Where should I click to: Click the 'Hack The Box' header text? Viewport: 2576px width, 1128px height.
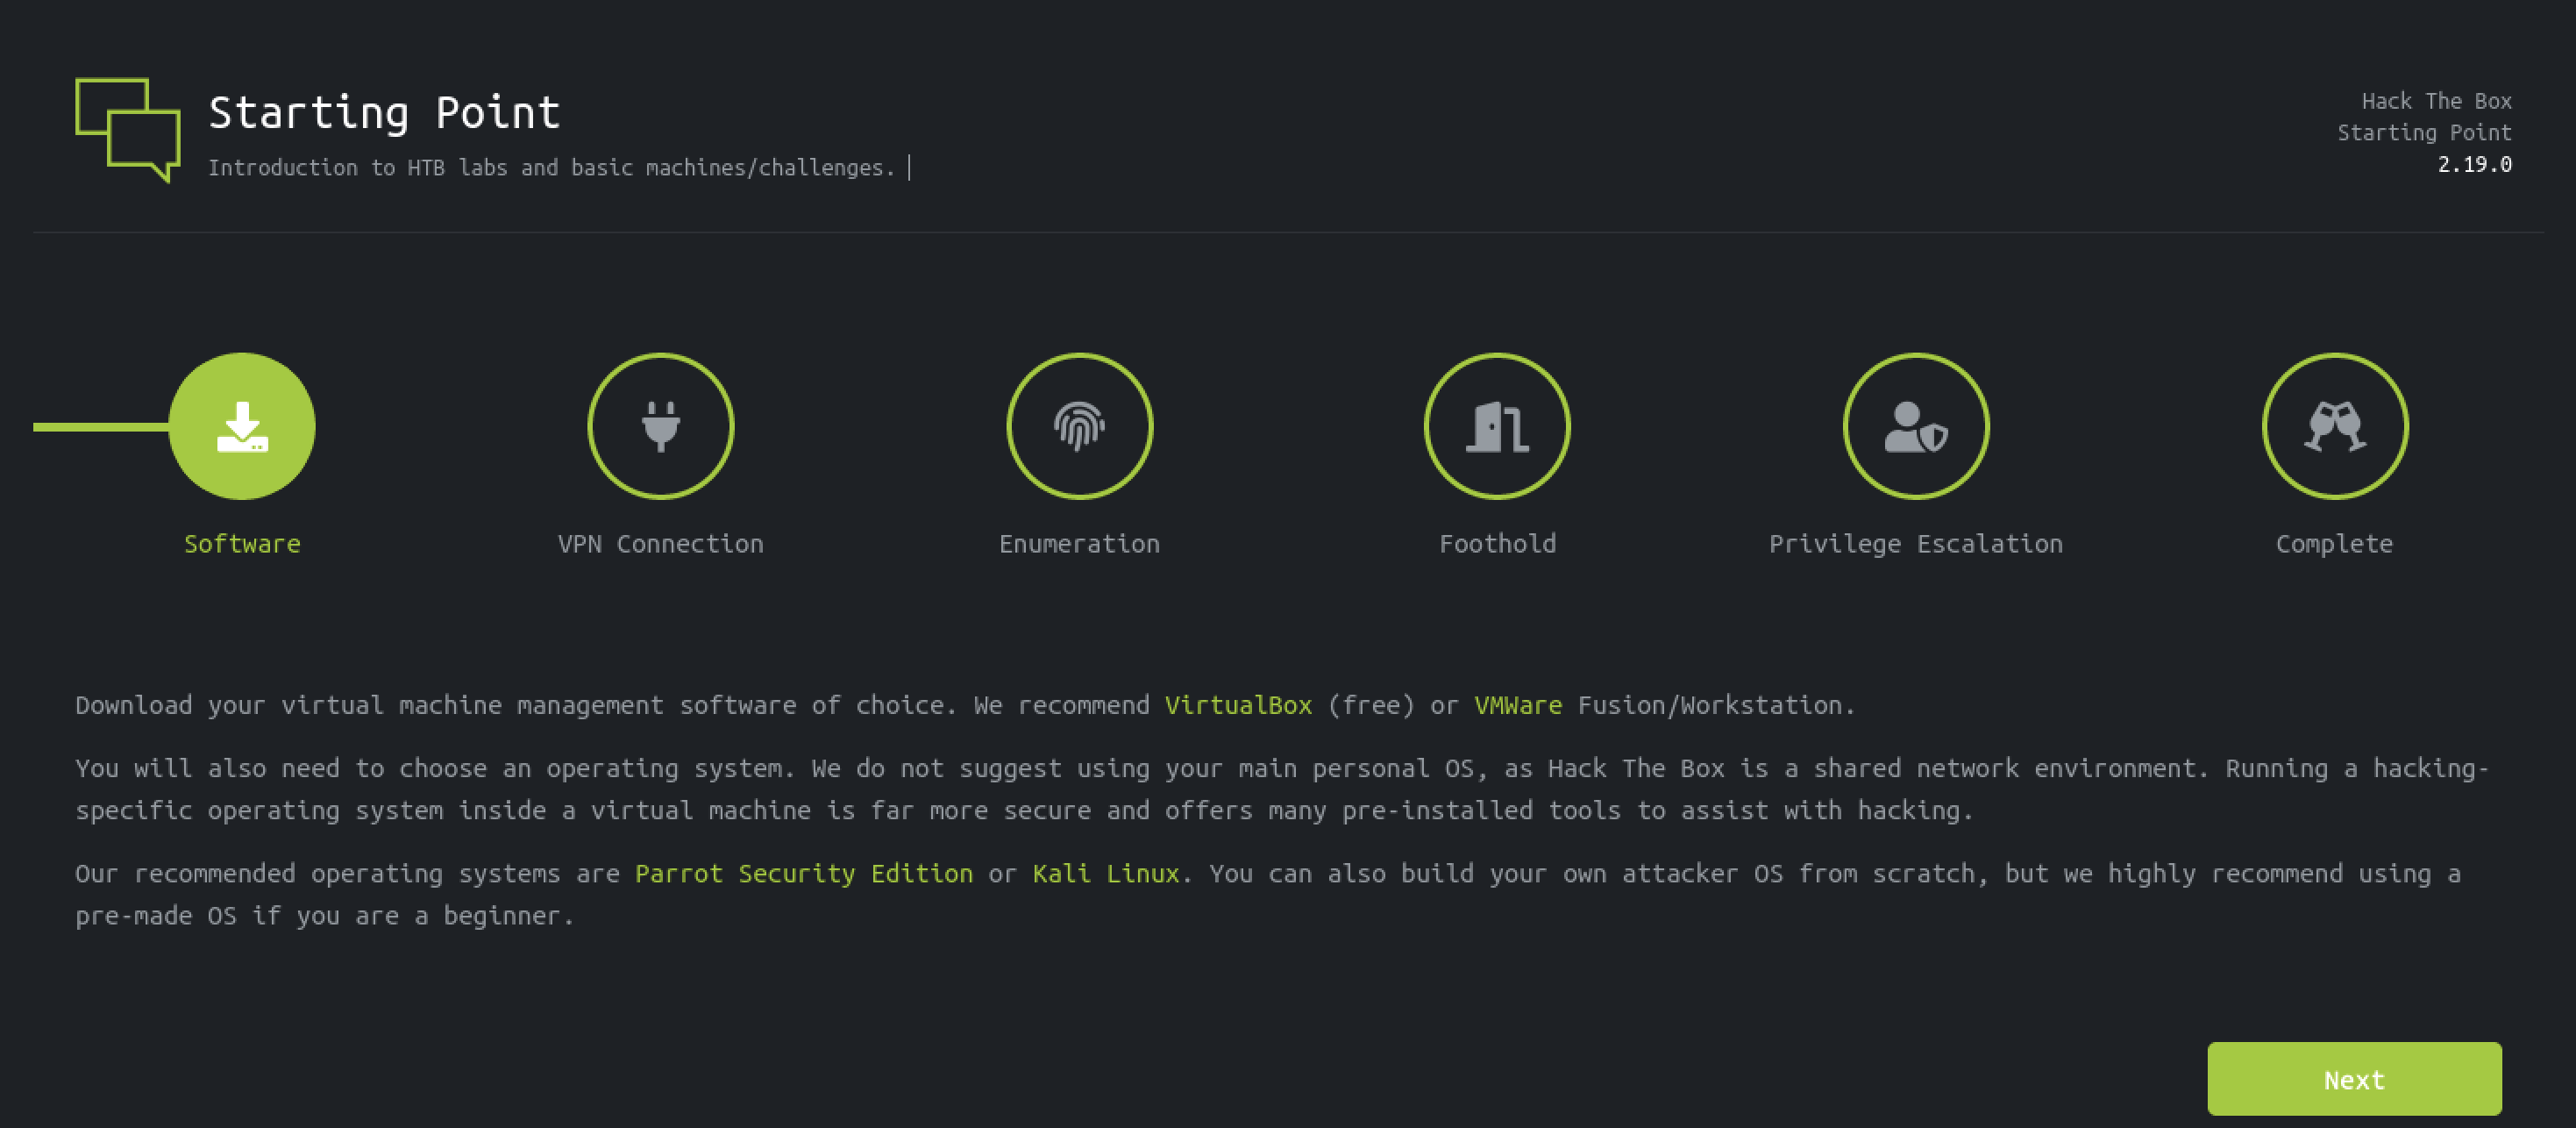point(2437,101)
